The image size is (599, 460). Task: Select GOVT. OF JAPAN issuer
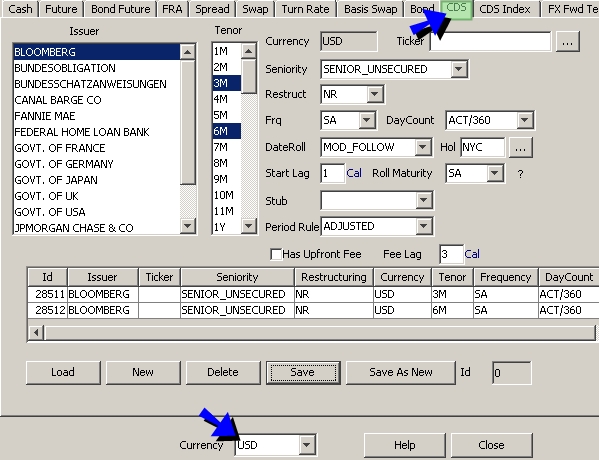coord(96,180)
